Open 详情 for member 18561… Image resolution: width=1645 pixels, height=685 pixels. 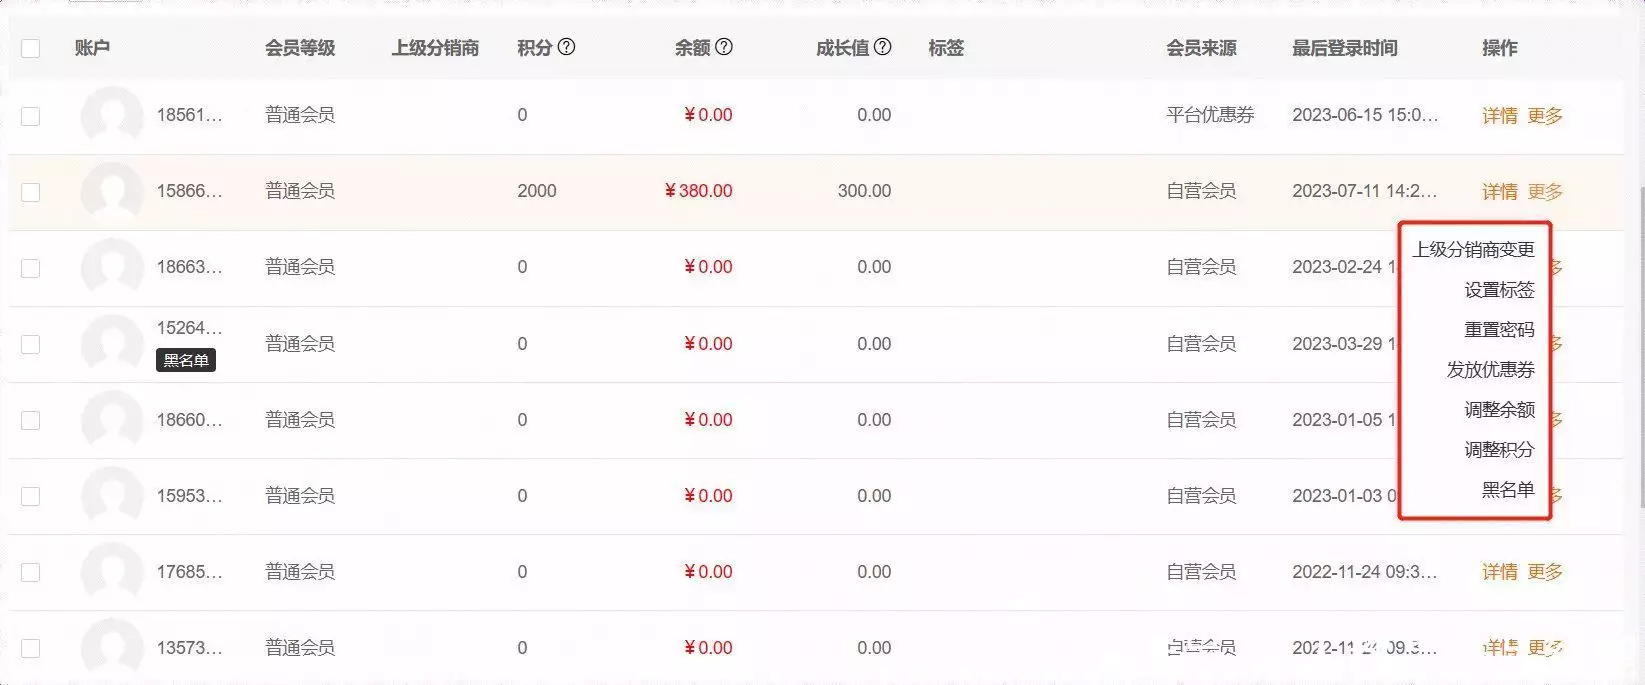point(1499,116)
